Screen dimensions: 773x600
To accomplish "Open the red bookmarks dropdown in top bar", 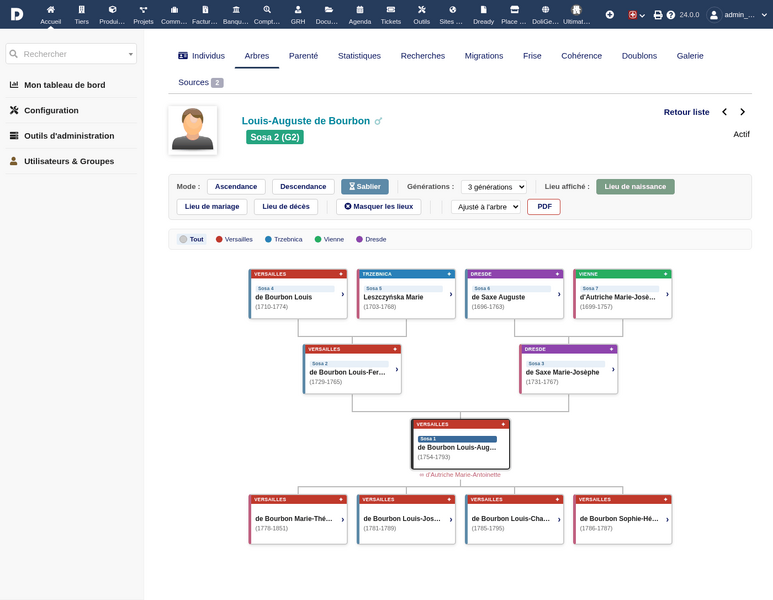I will (636, 15).
